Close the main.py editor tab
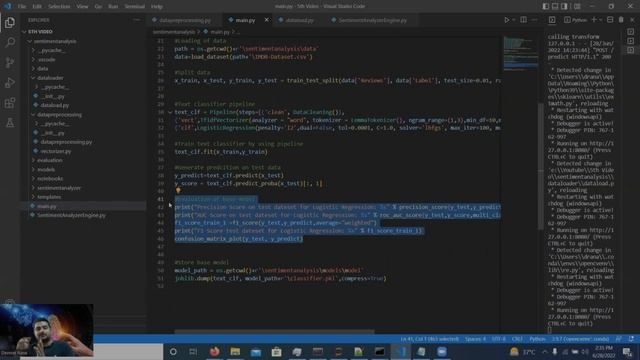 click(267, 20)
